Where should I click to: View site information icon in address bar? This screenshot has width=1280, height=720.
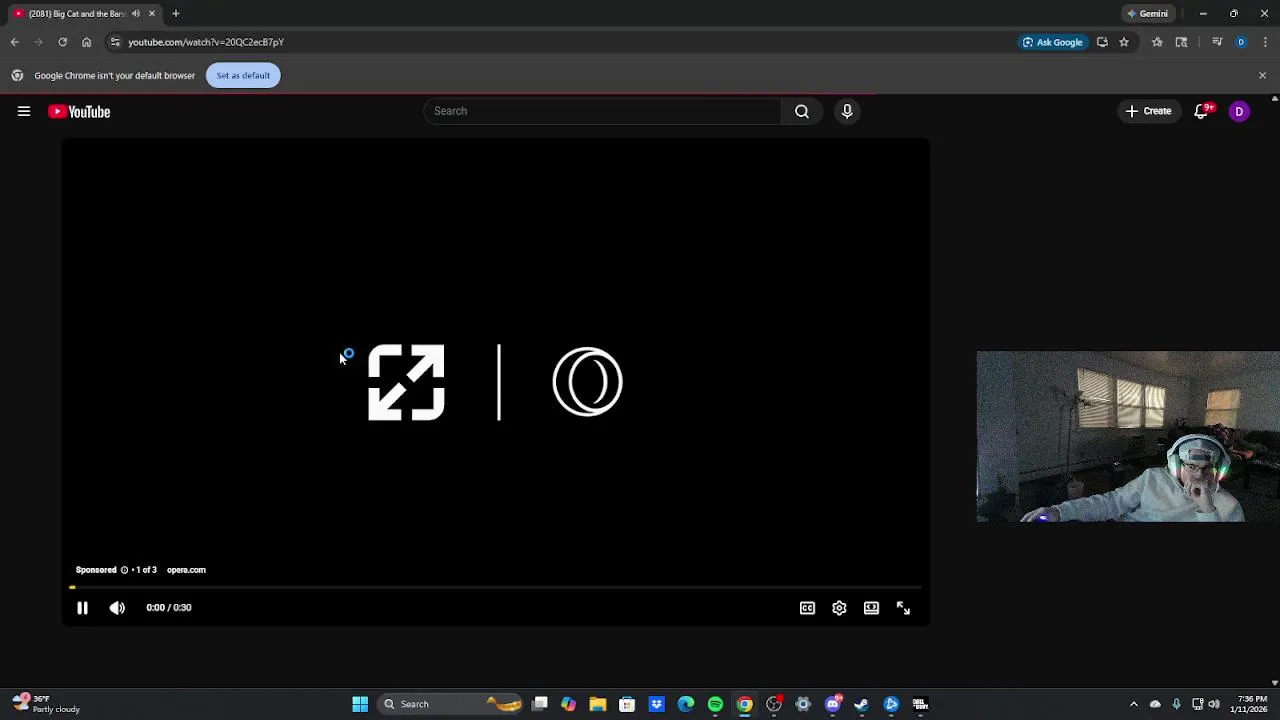click(x=115, y=42)
